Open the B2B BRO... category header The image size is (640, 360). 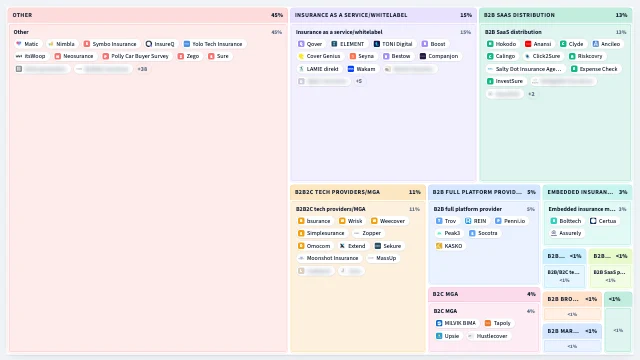[572, 299]
